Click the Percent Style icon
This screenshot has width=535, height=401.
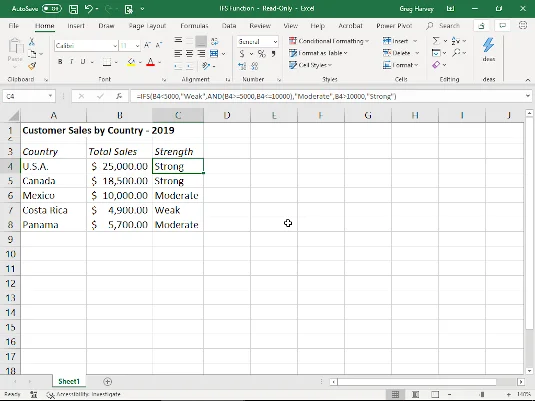261,54
